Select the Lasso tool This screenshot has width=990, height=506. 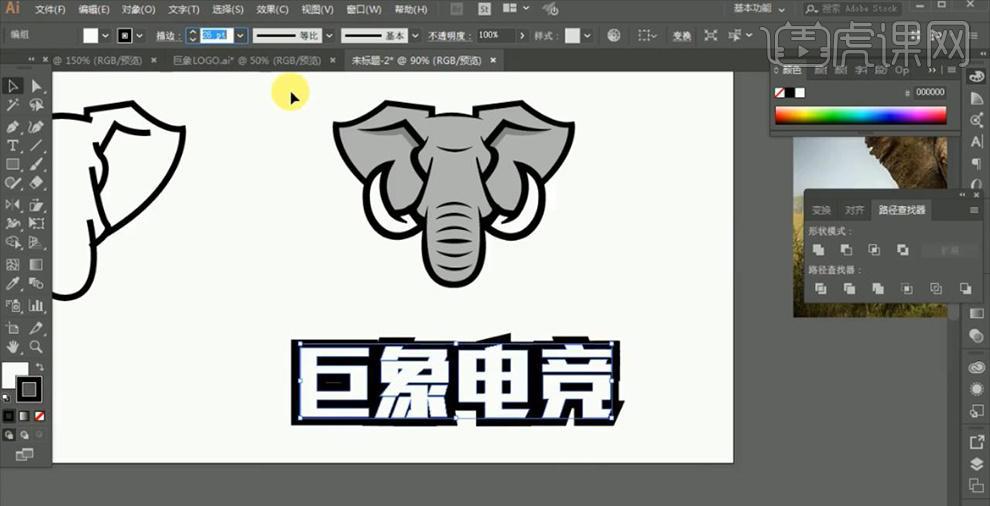click(37, 105)
